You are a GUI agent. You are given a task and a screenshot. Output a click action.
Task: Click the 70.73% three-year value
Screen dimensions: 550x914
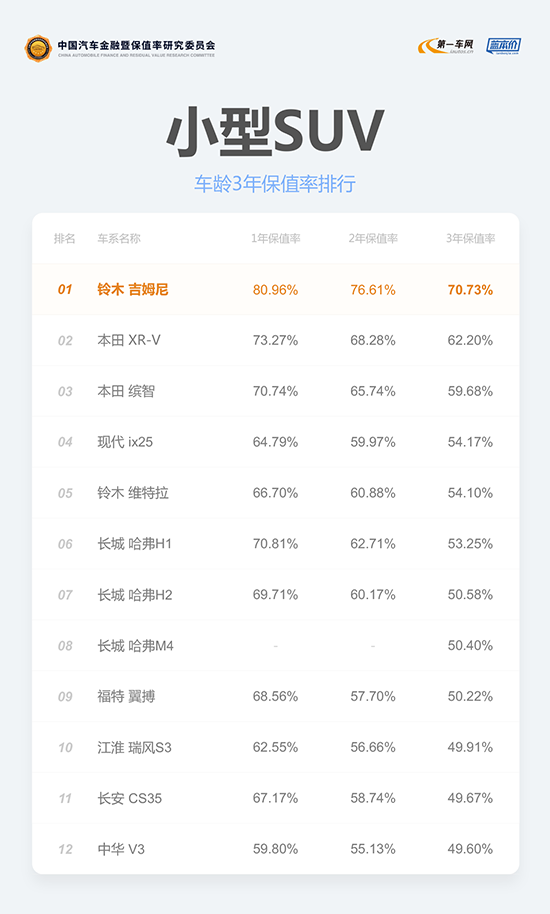click(x=470, y=290)
